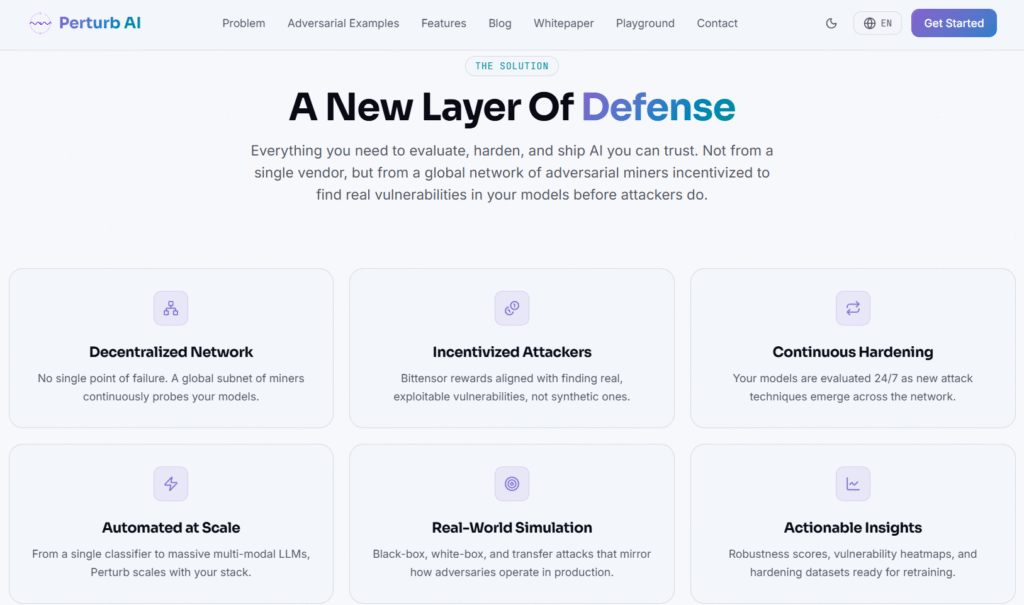
Task: Click the Decentralized Network node icon
Action: (170, 308)
